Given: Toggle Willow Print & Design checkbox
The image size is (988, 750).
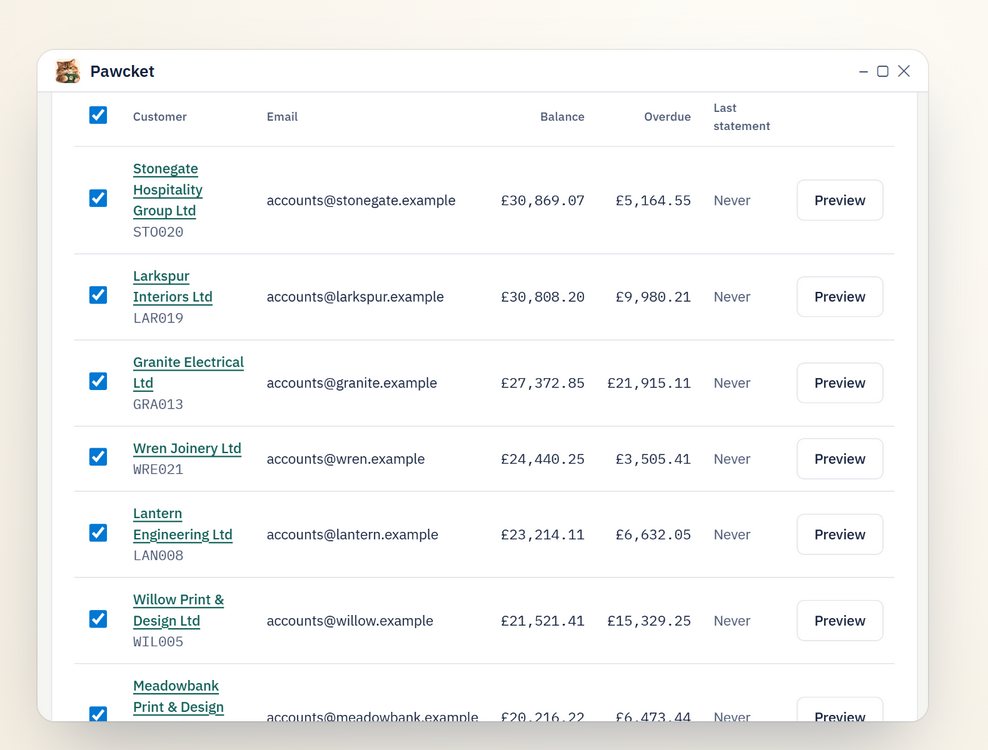Looking at the screenshot, I should click(x=98, y=619).
